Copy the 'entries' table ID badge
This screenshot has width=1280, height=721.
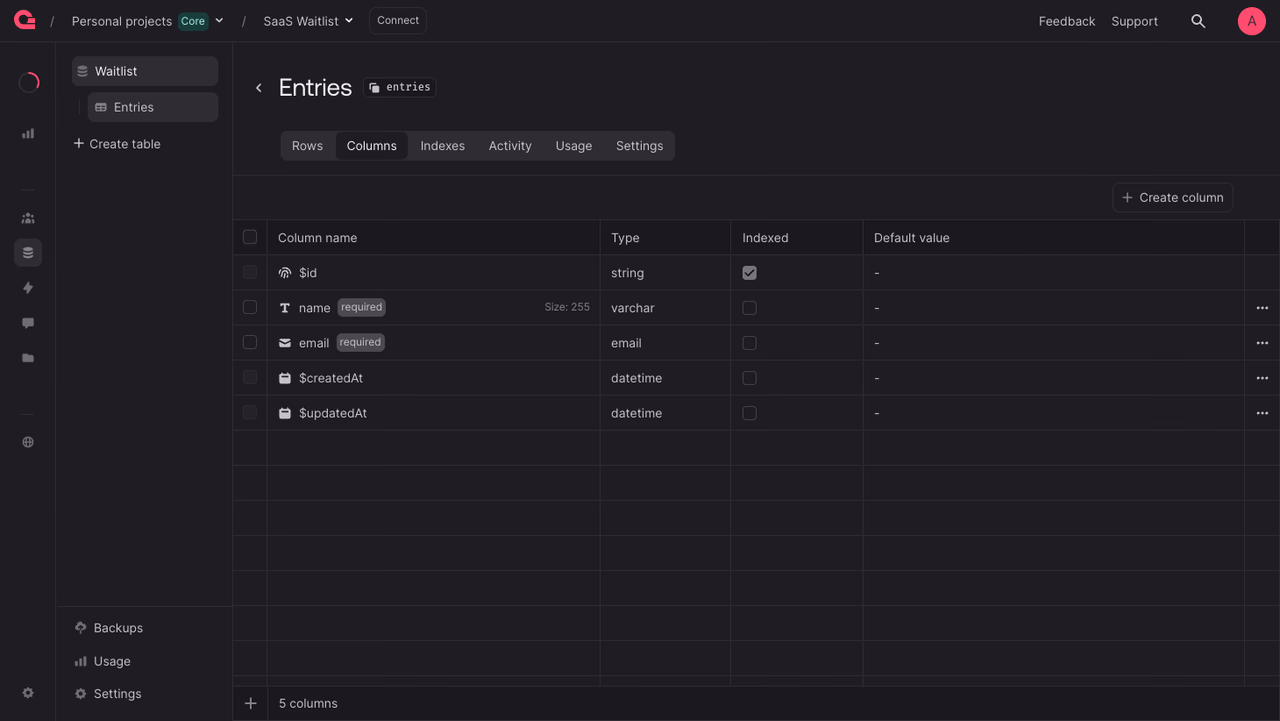click(x=400, y=87)
